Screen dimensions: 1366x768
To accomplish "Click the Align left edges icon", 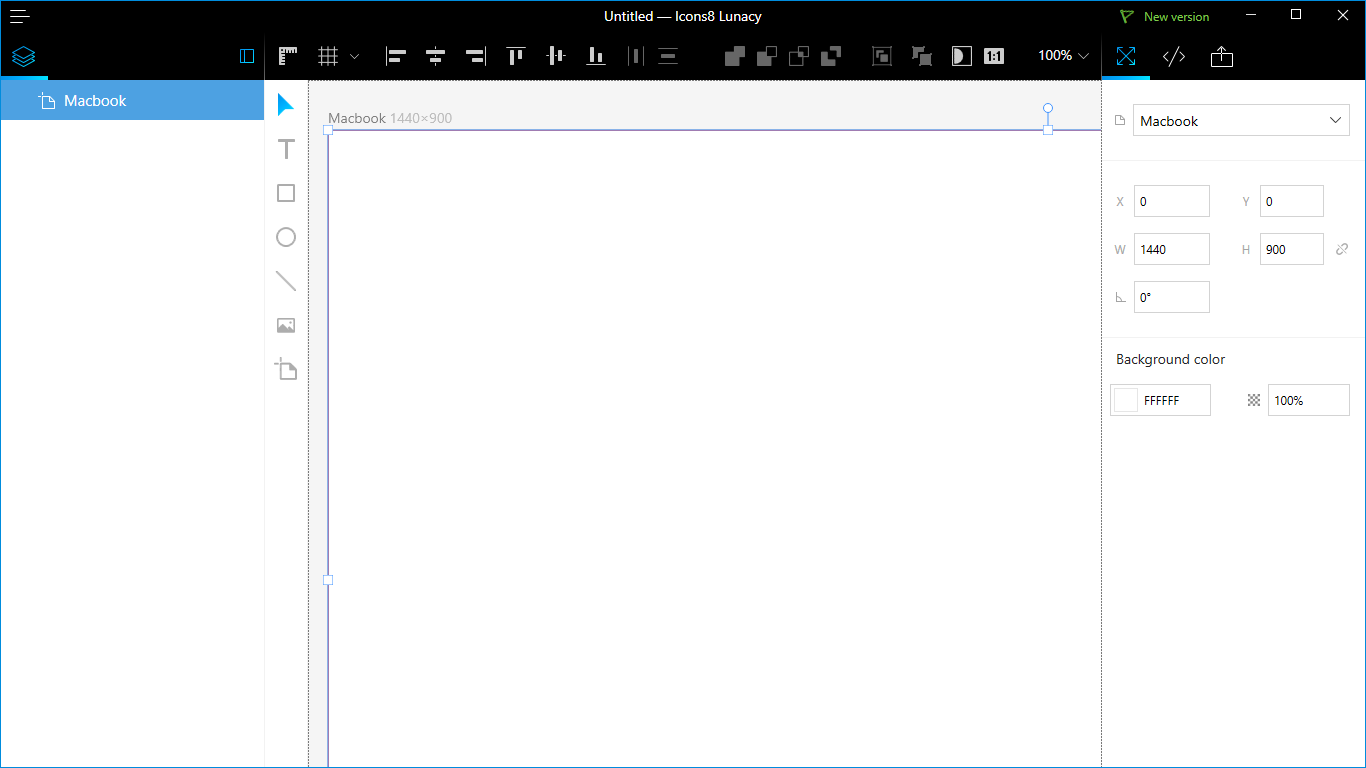I will tap(396, 56).
